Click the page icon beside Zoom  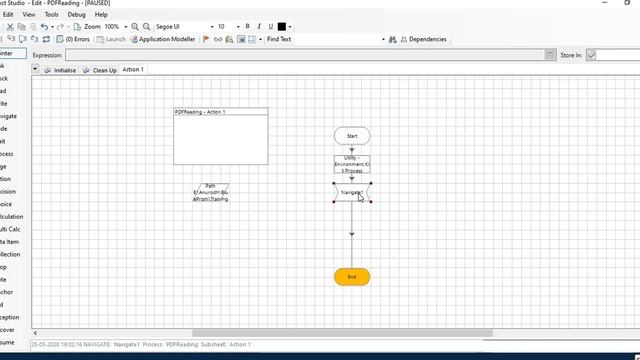click(77, 27)
